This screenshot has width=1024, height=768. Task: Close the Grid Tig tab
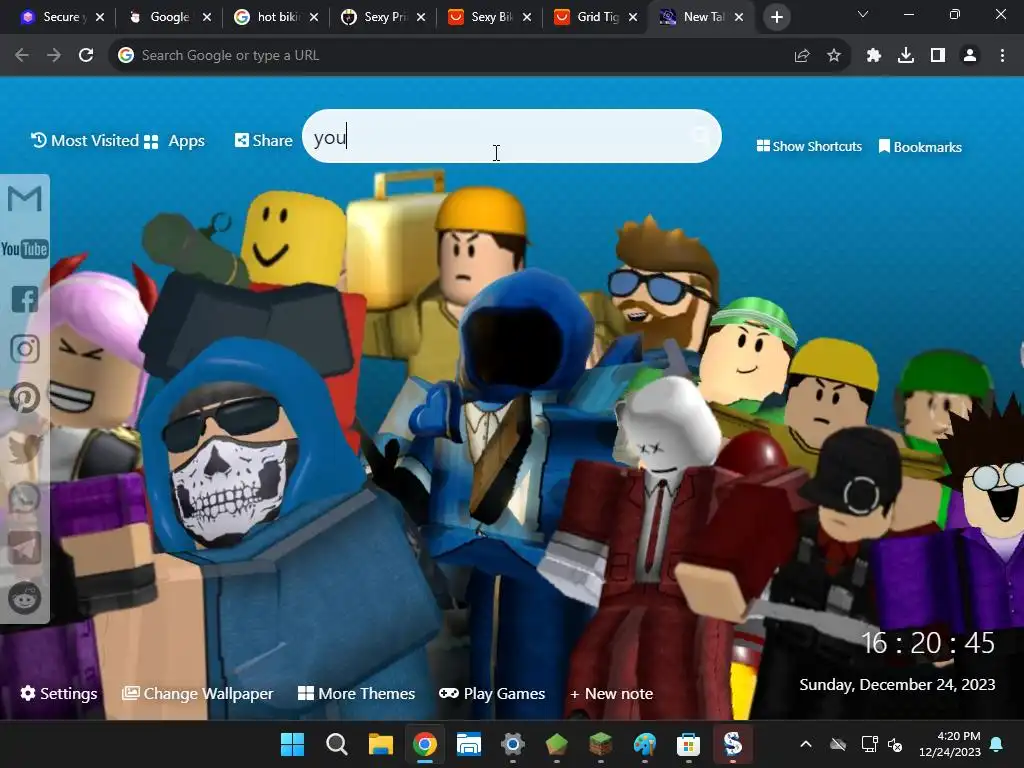click(x=633, y=17)
